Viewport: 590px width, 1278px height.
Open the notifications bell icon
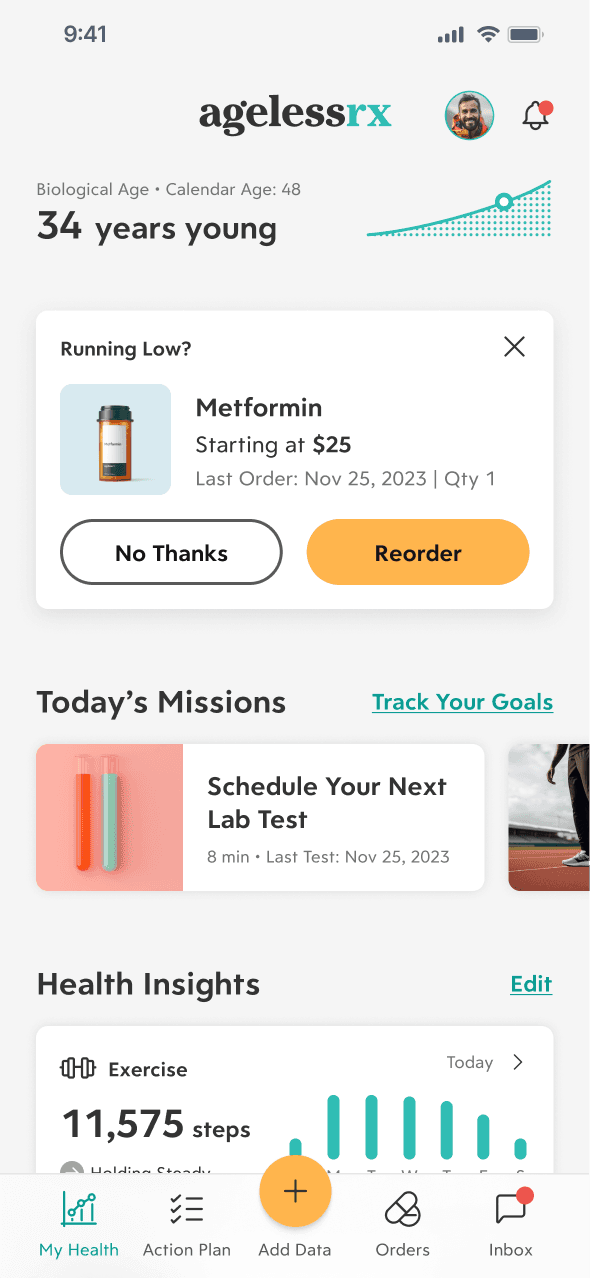[536, 115]
